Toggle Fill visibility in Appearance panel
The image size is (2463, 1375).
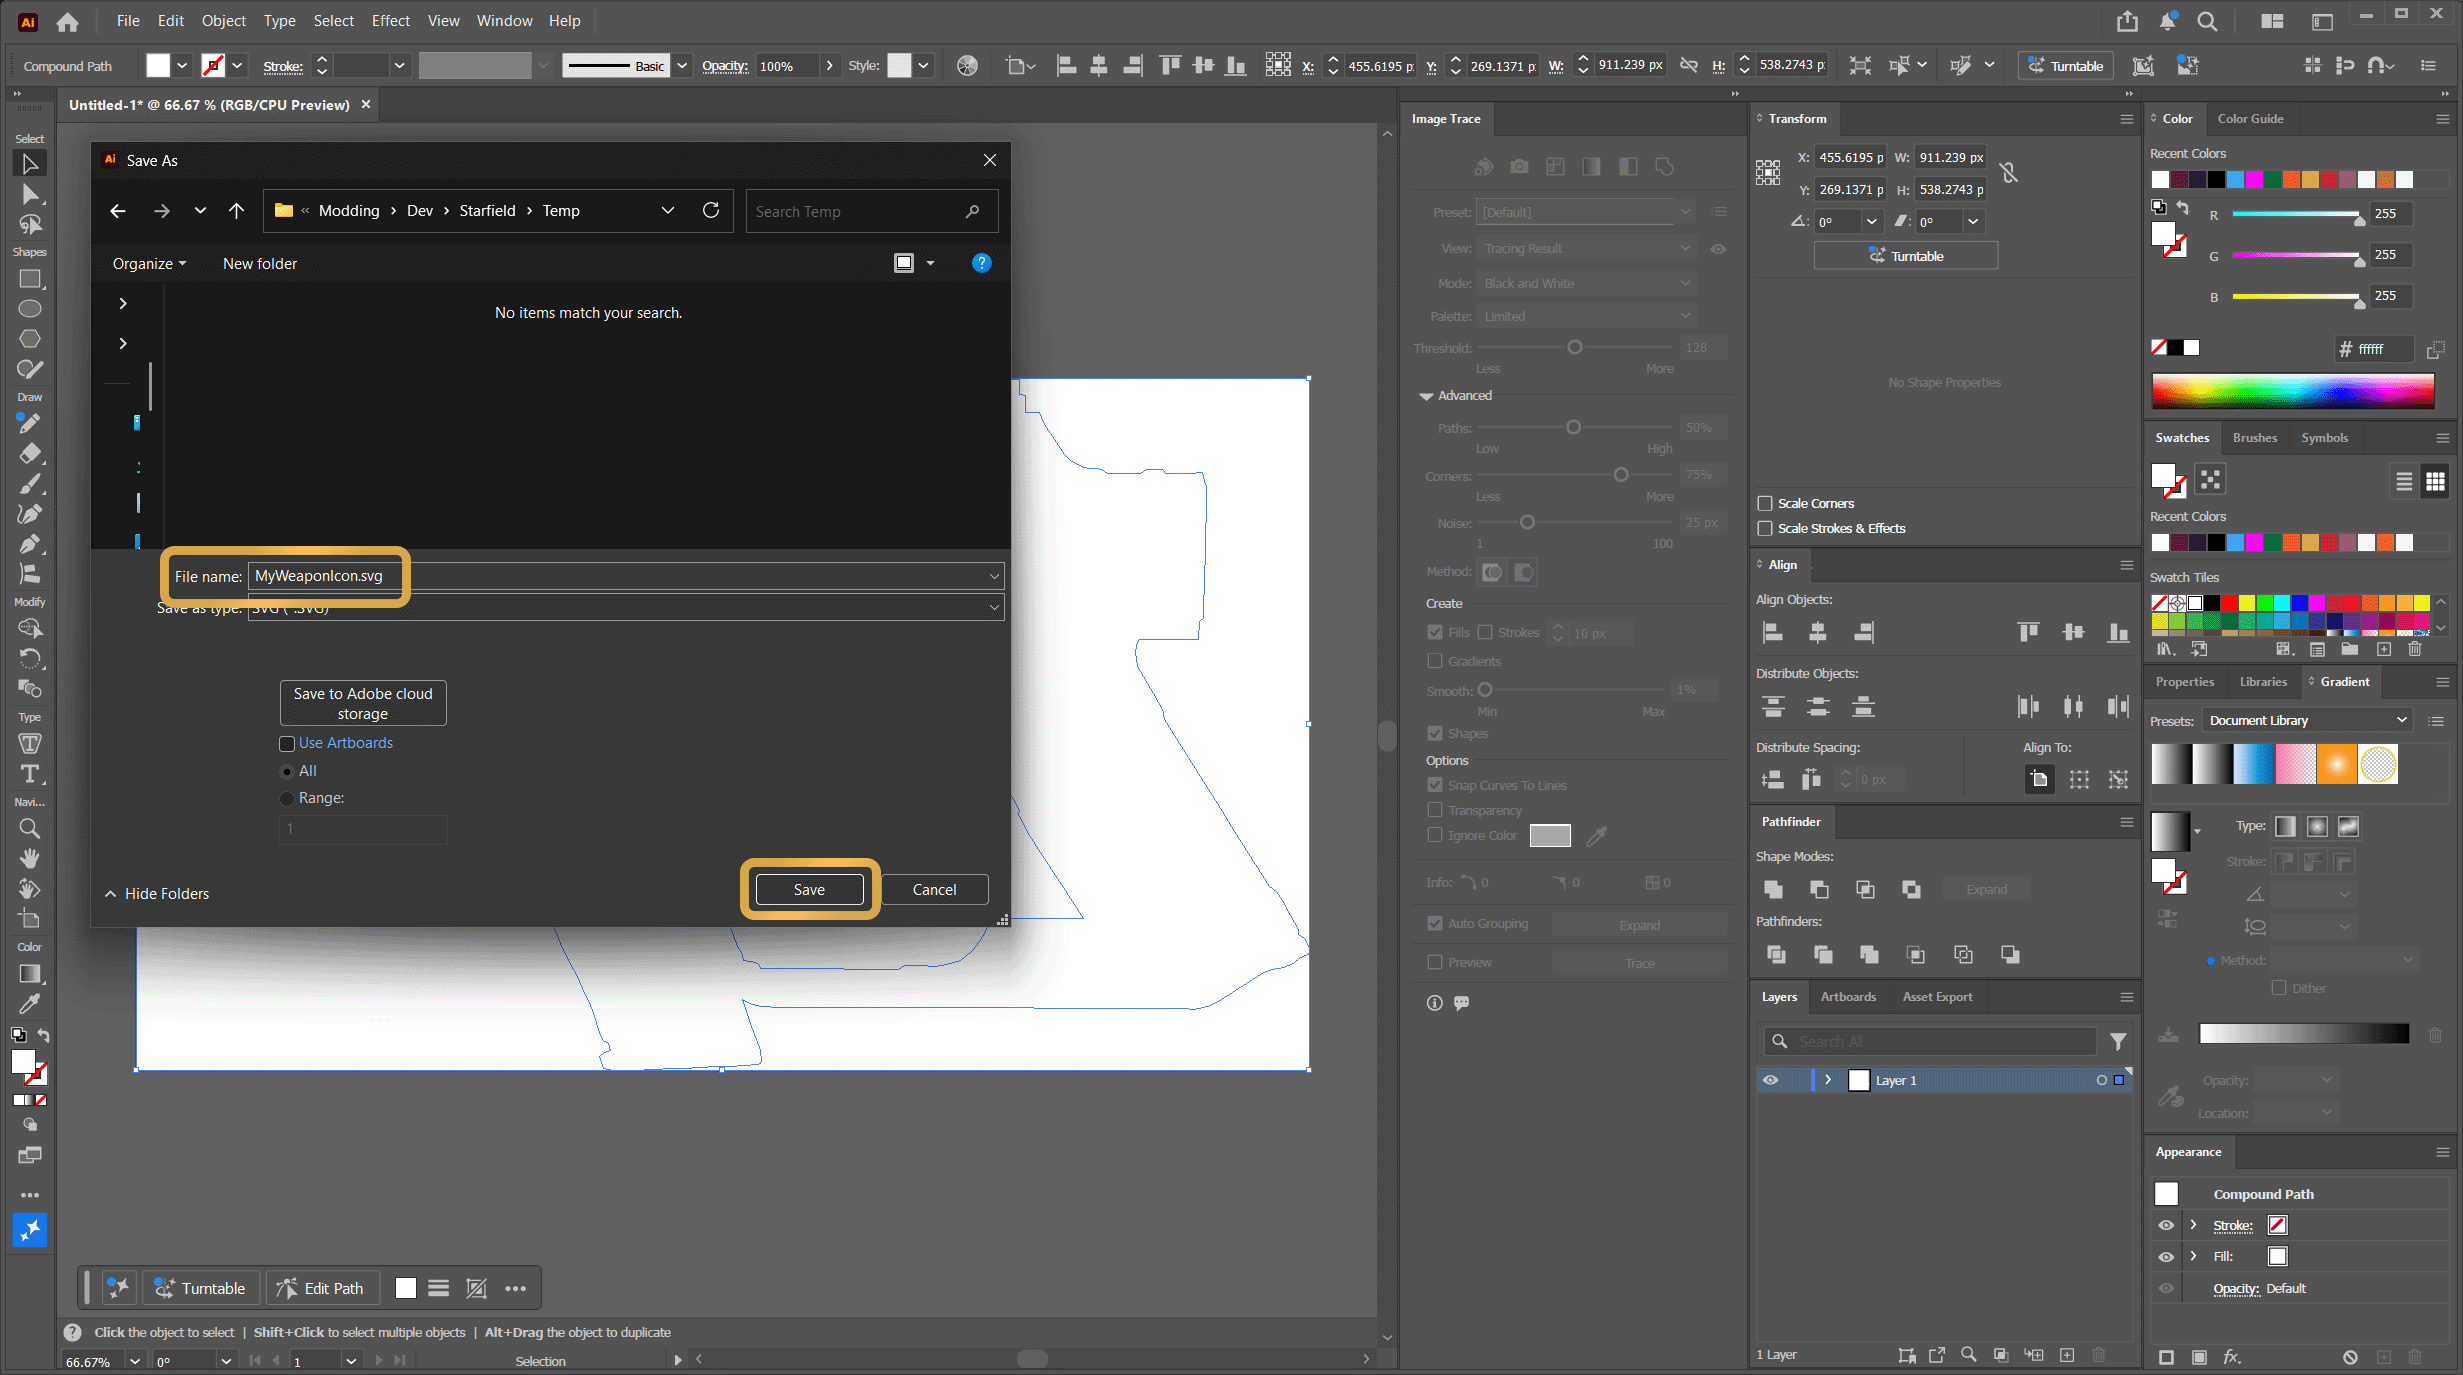2165,1256
